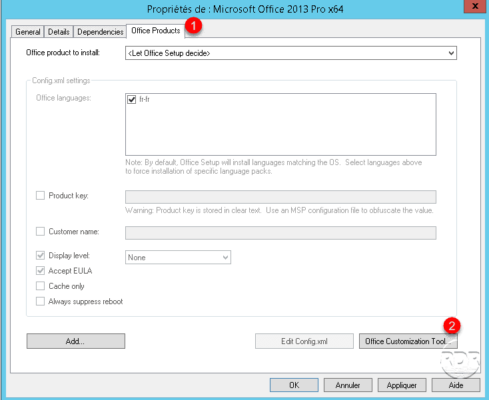This screenshot has width=489, height=400.
Task: Select the Dependencies tab
Action: (100, 32)
